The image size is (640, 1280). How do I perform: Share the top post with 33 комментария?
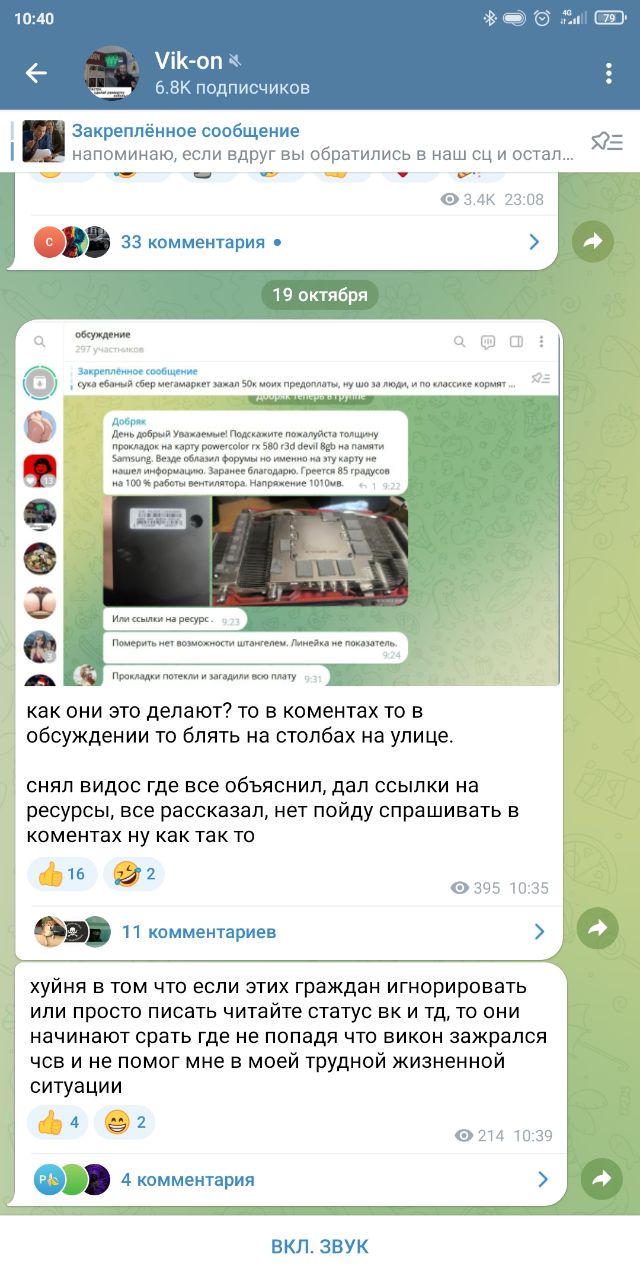tap(593, 241)
